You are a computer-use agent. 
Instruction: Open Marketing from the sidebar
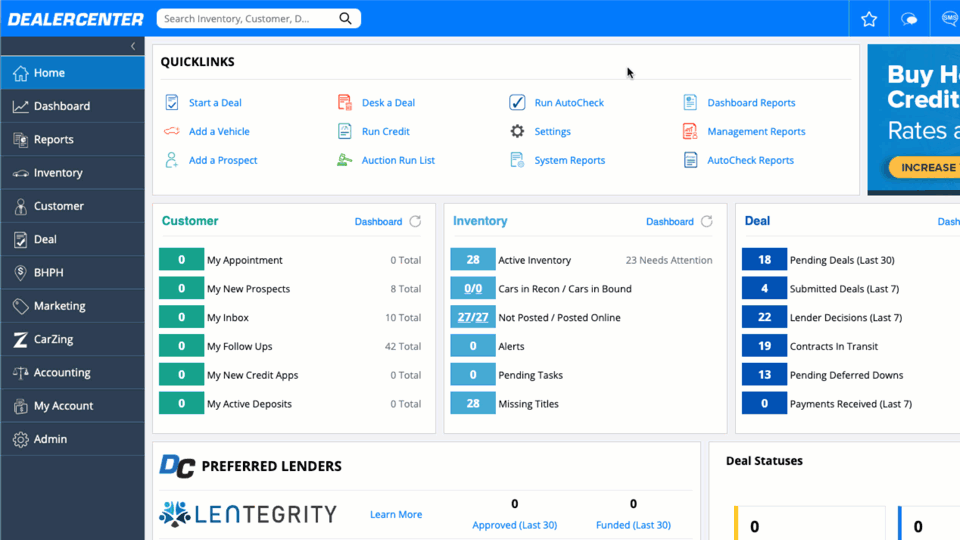pos(73,306)
